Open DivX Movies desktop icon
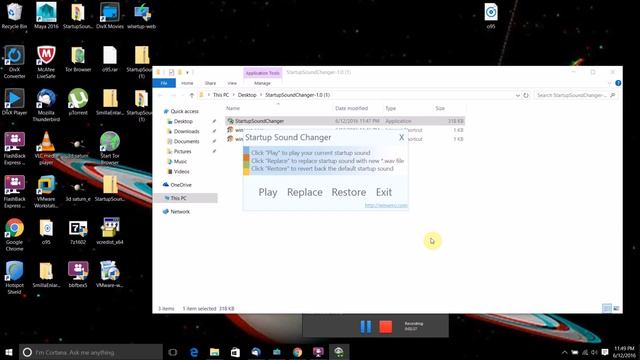The image size is (640, 360). (x=110, y=16)
